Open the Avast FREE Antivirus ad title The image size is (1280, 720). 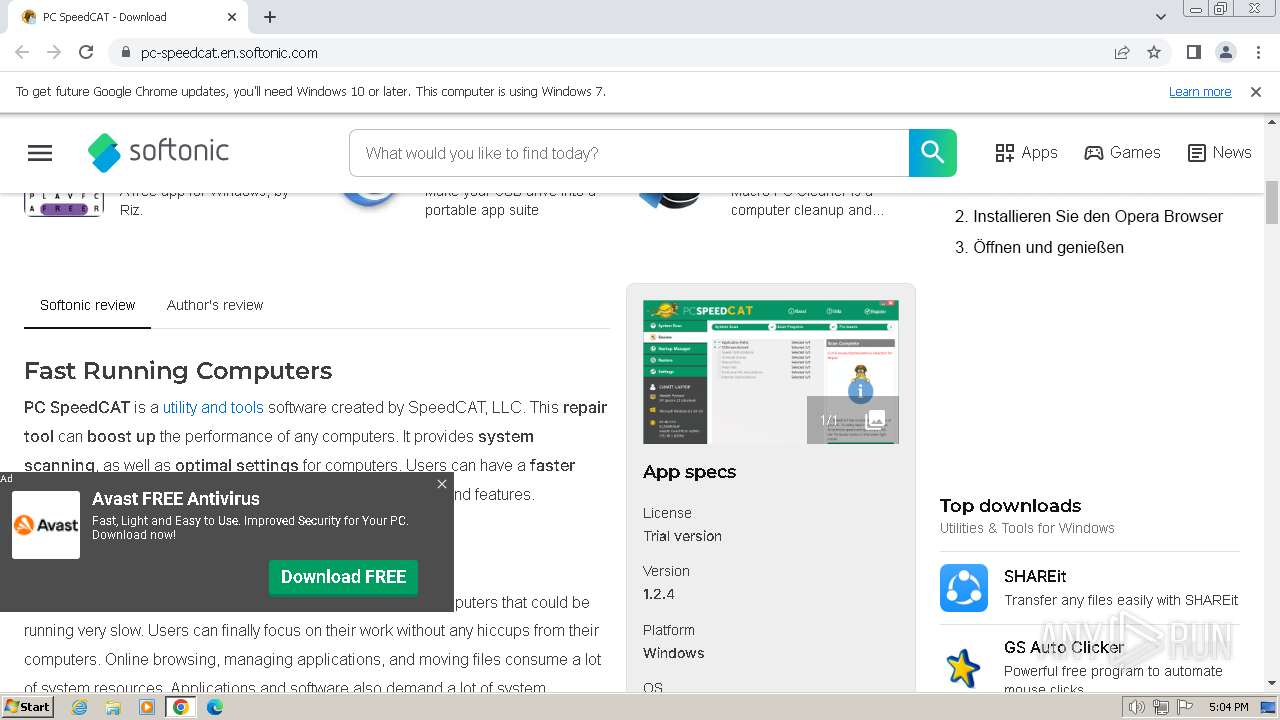tap(176, 498)
